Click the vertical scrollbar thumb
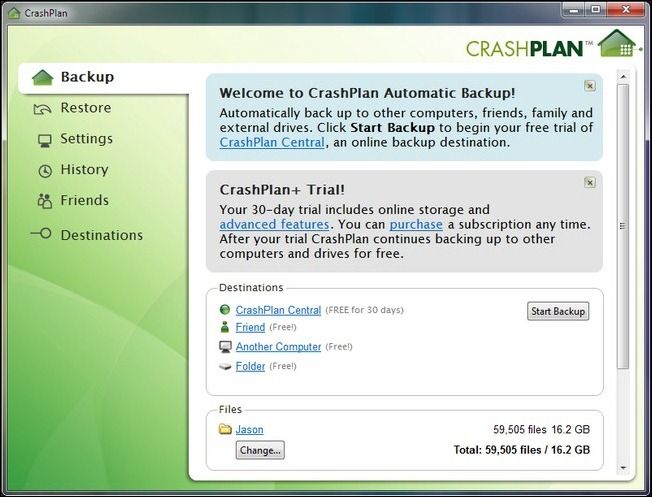The image size is (652, 497). [x=623, y=227]
